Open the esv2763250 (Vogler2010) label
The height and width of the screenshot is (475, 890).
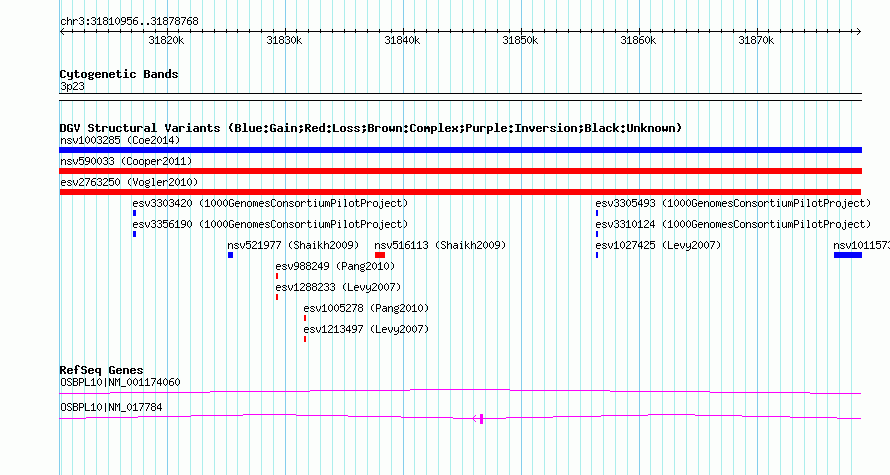(129, 182)
